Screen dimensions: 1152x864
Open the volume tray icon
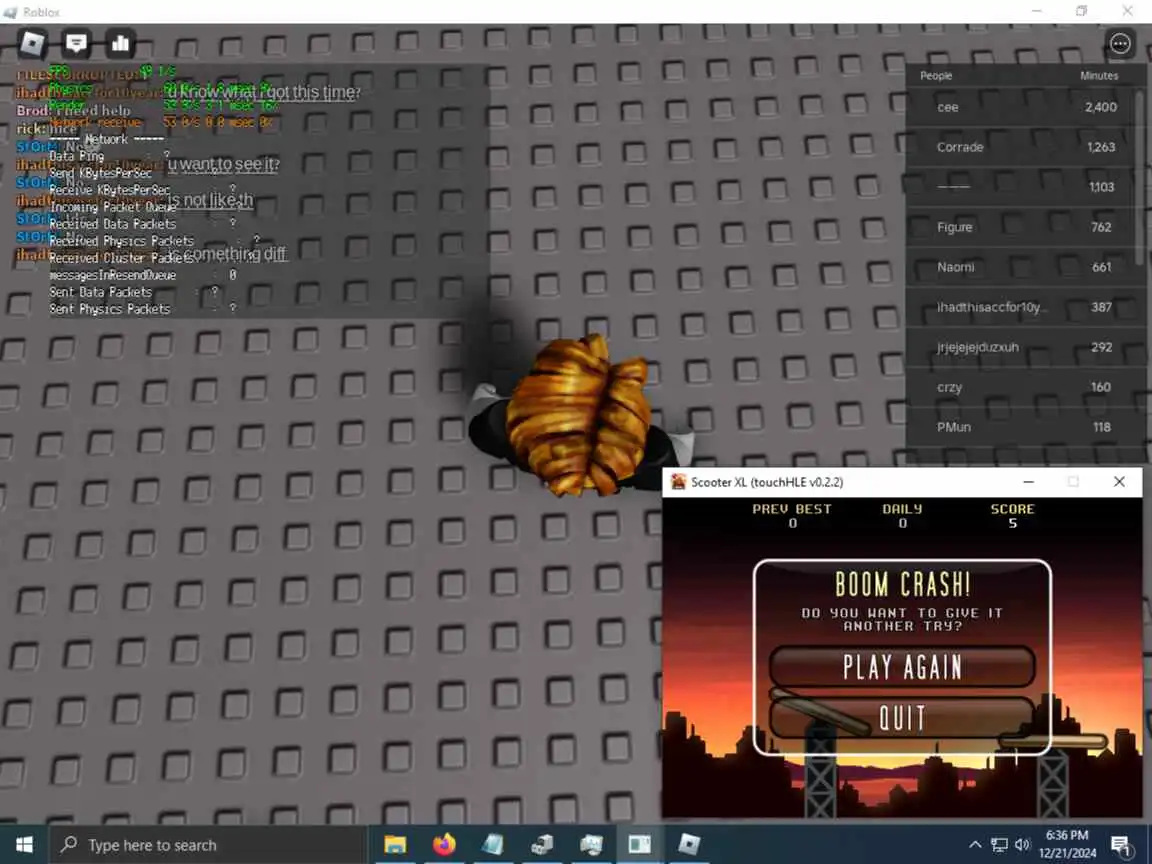coord(1022,845)
